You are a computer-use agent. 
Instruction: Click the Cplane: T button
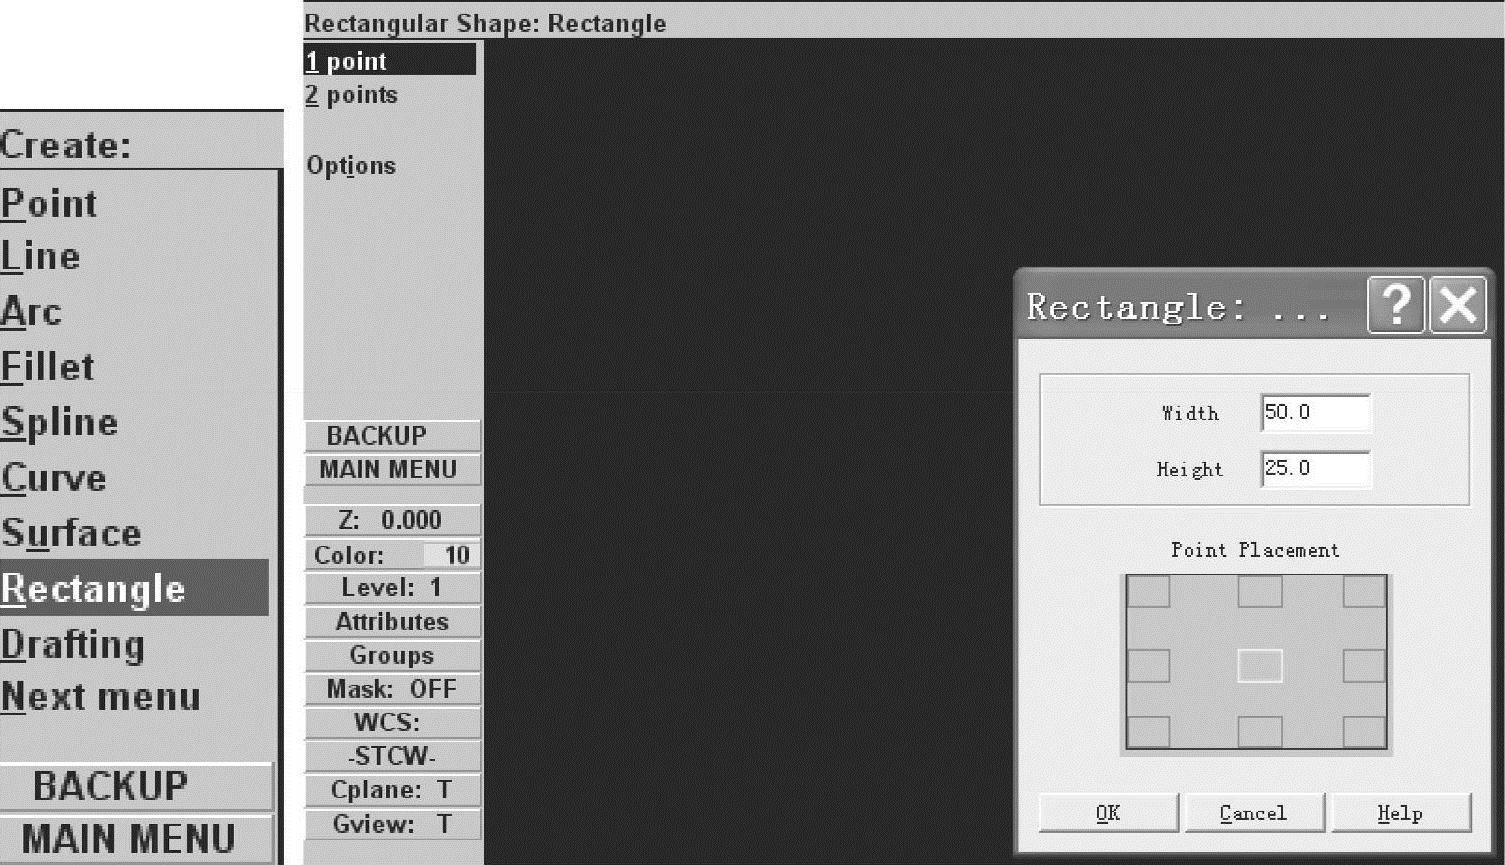(392, 791)
